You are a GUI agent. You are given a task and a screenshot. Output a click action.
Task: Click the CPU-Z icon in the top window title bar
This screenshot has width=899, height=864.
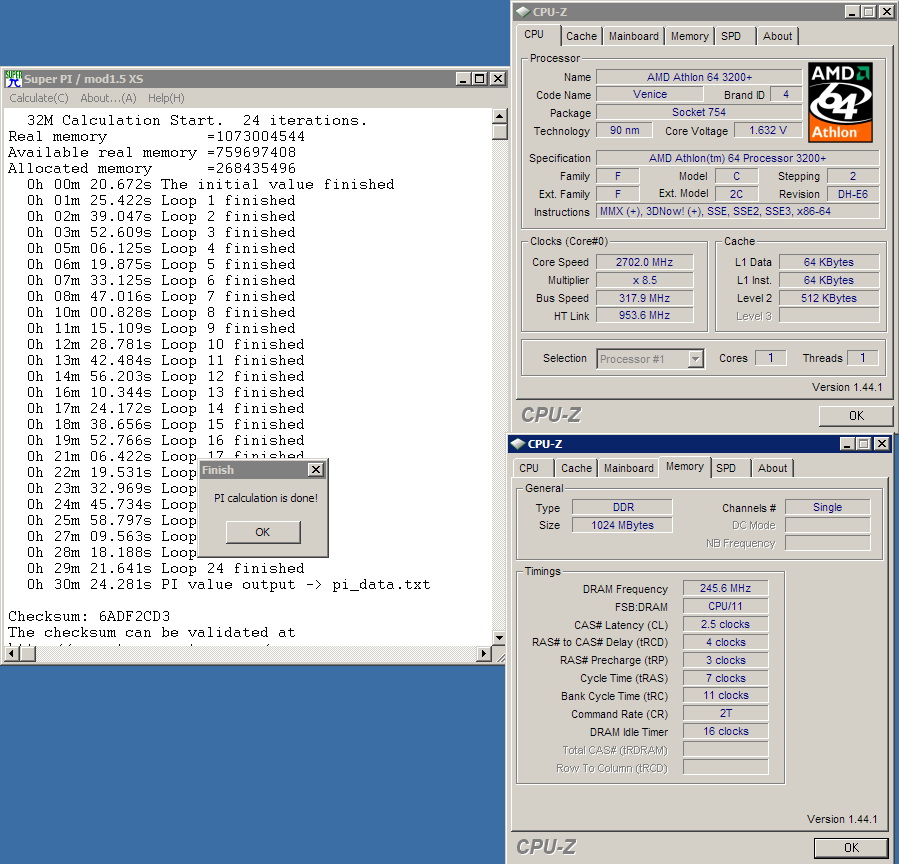[x=522, y=11]
